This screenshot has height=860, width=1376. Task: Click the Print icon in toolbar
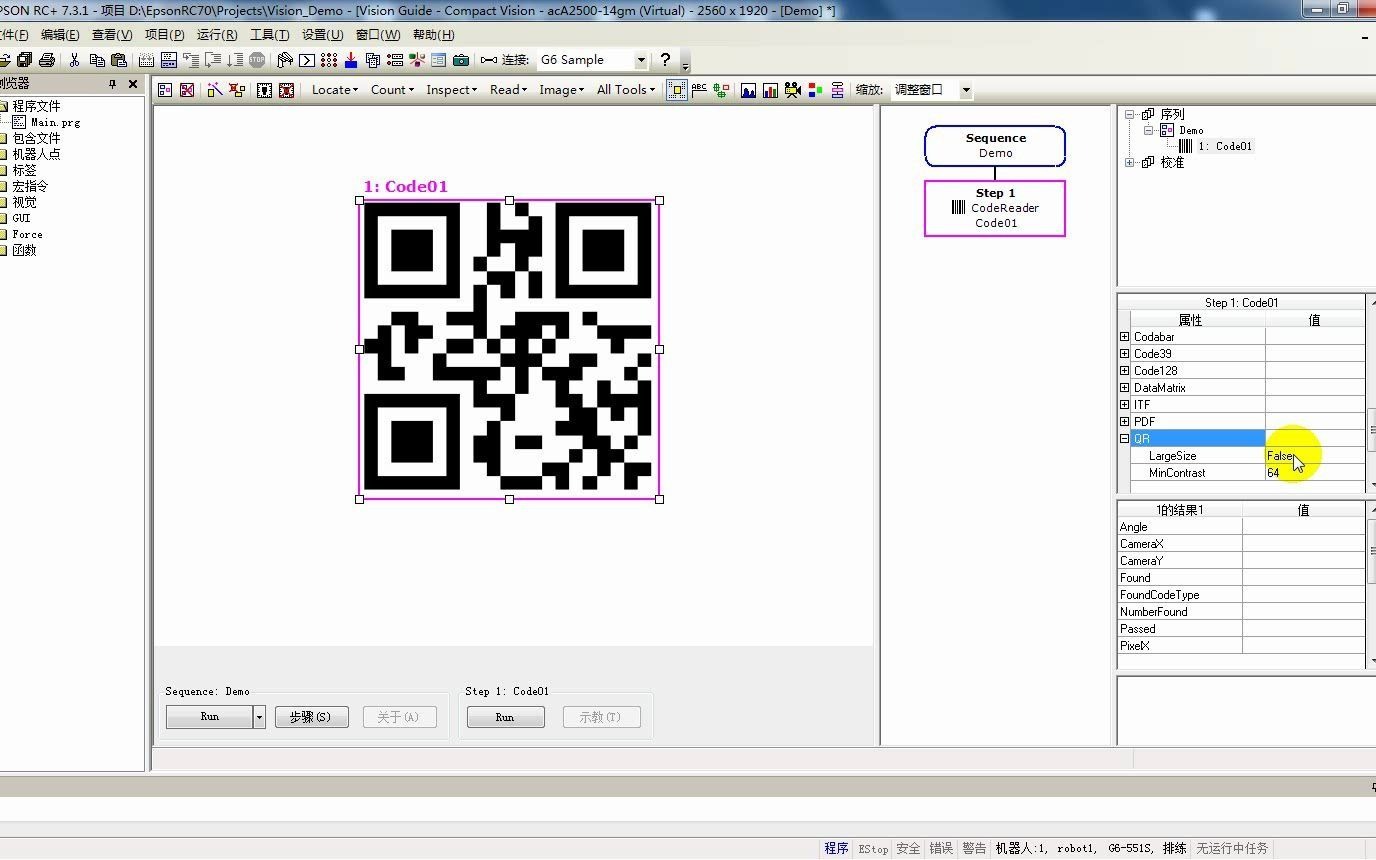[x=46, y=60]
